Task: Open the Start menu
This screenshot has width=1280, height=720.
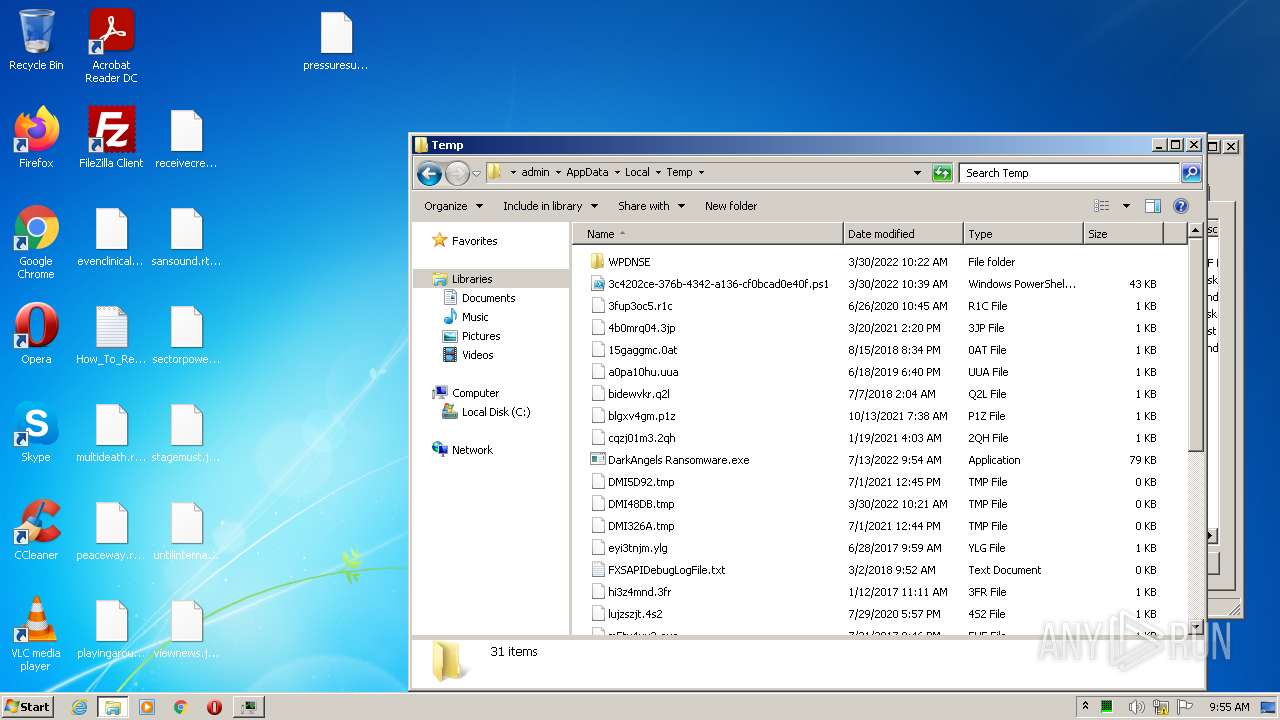Action: pos(28,707)
